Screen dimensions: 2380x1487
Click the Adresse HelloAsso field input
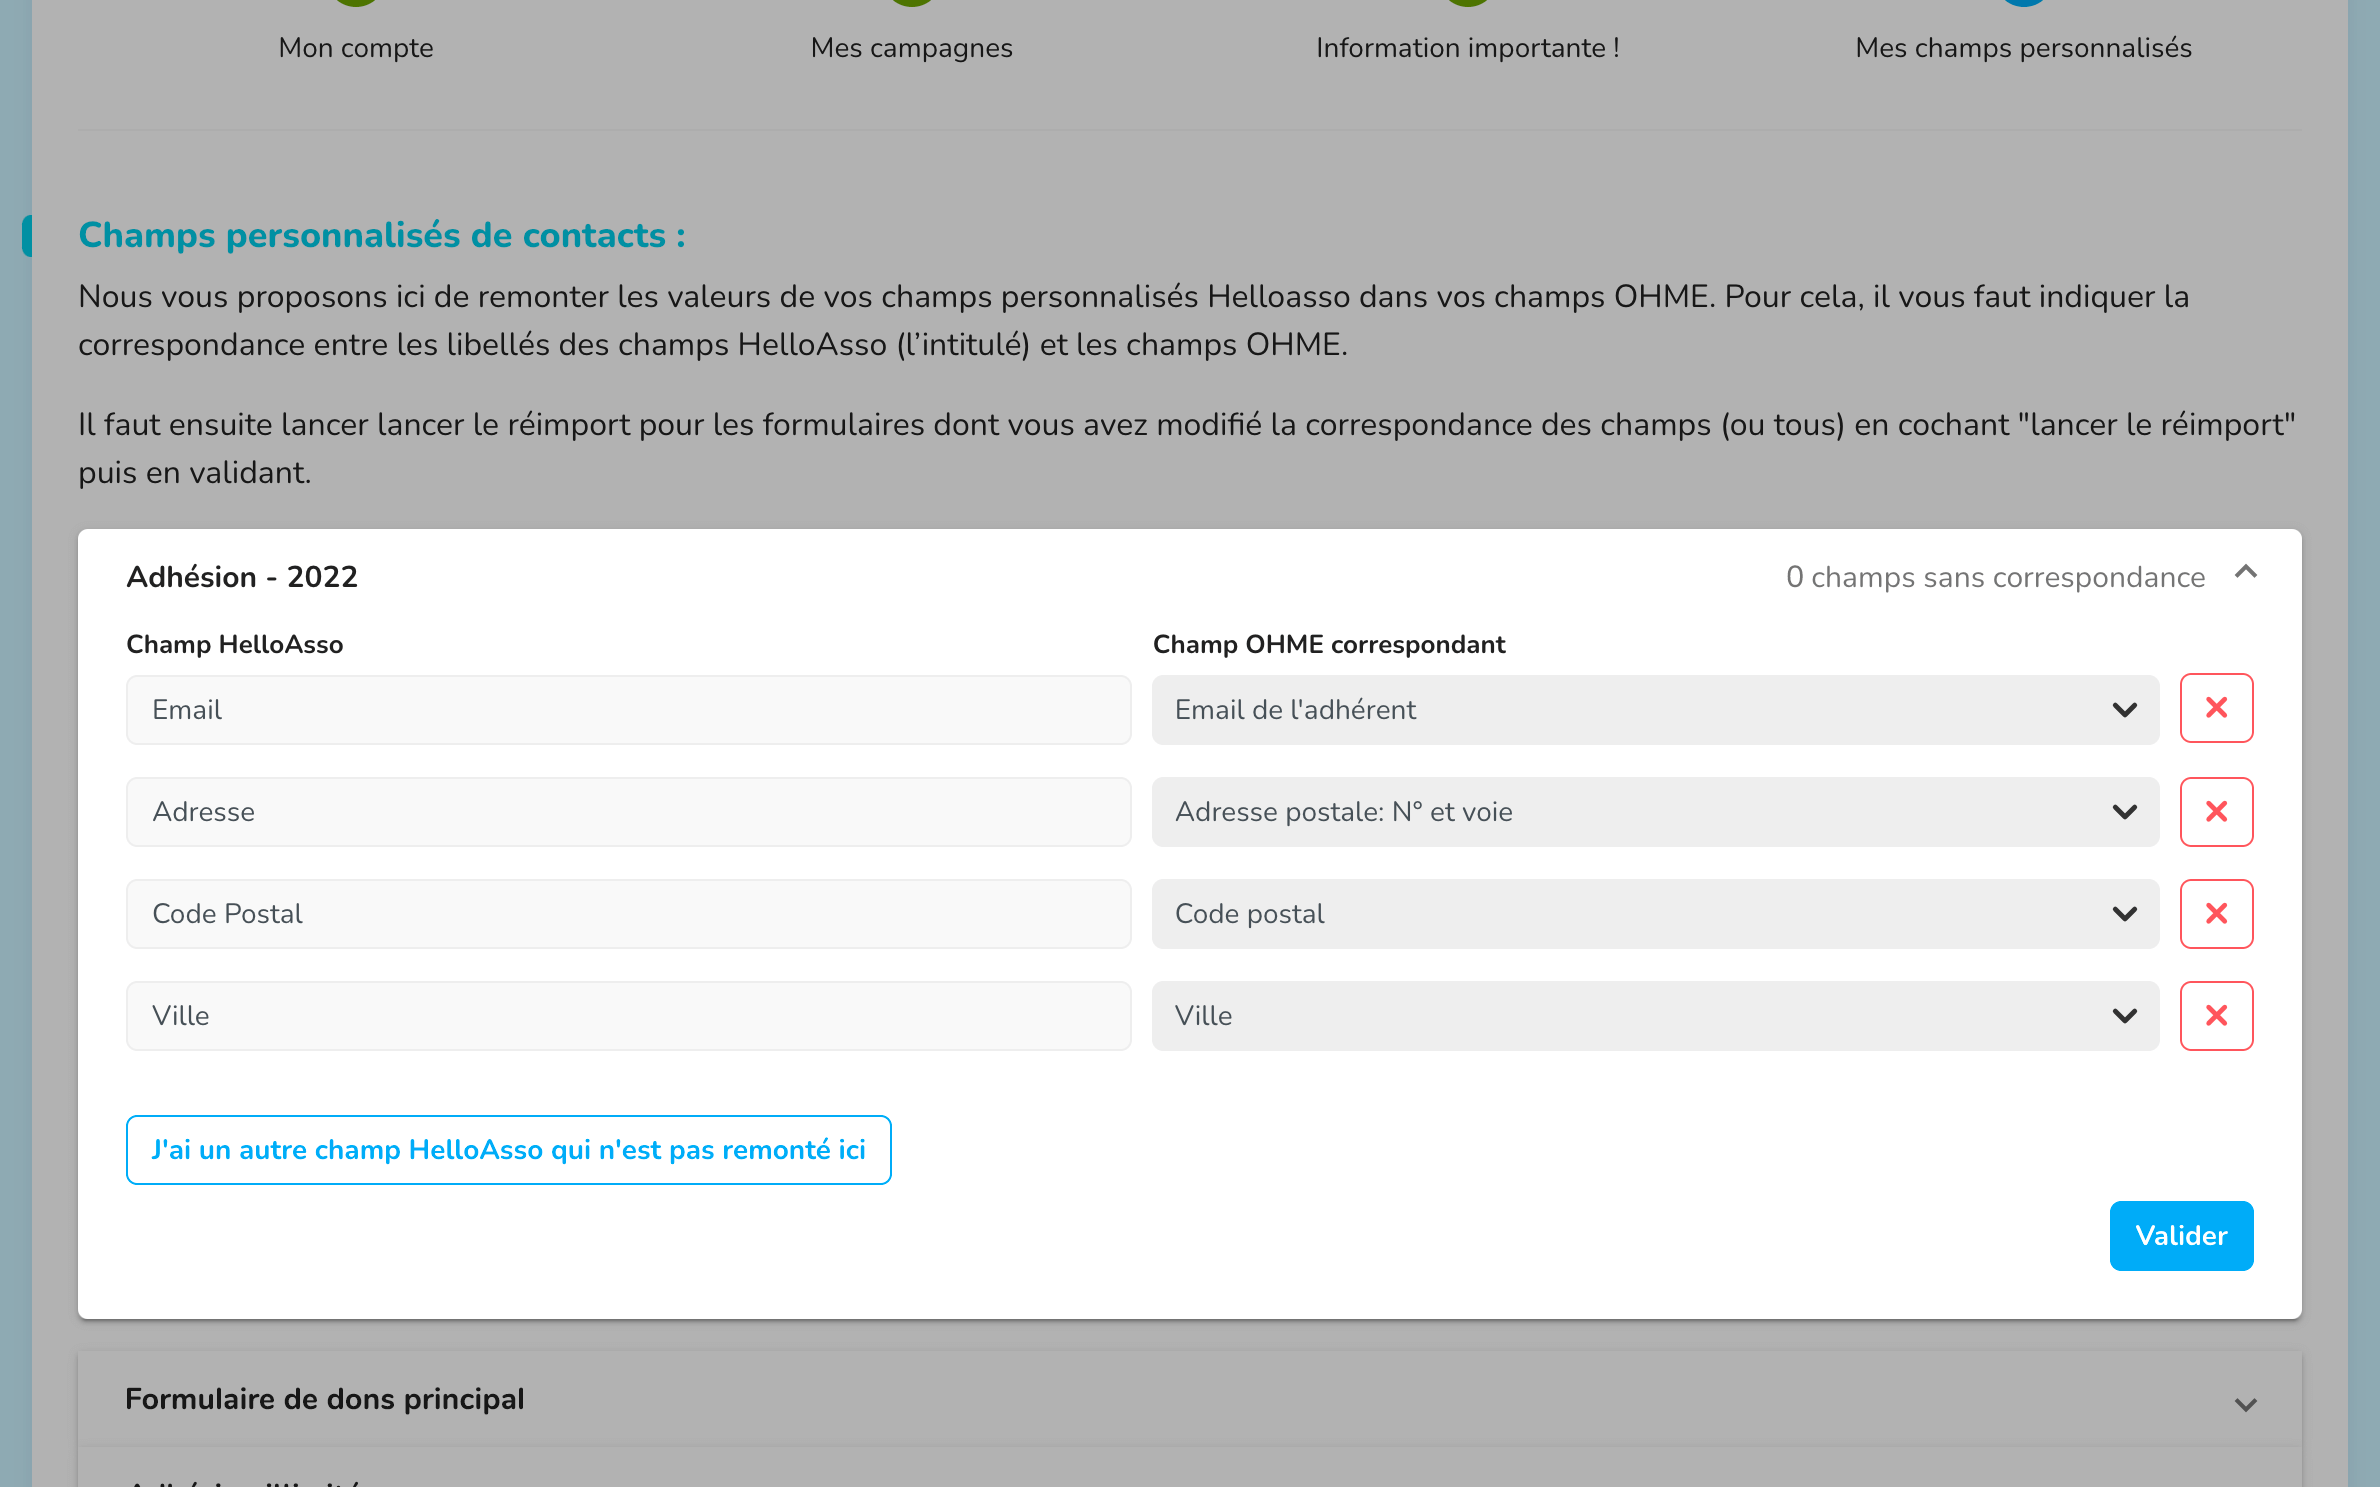click(628, 811)
